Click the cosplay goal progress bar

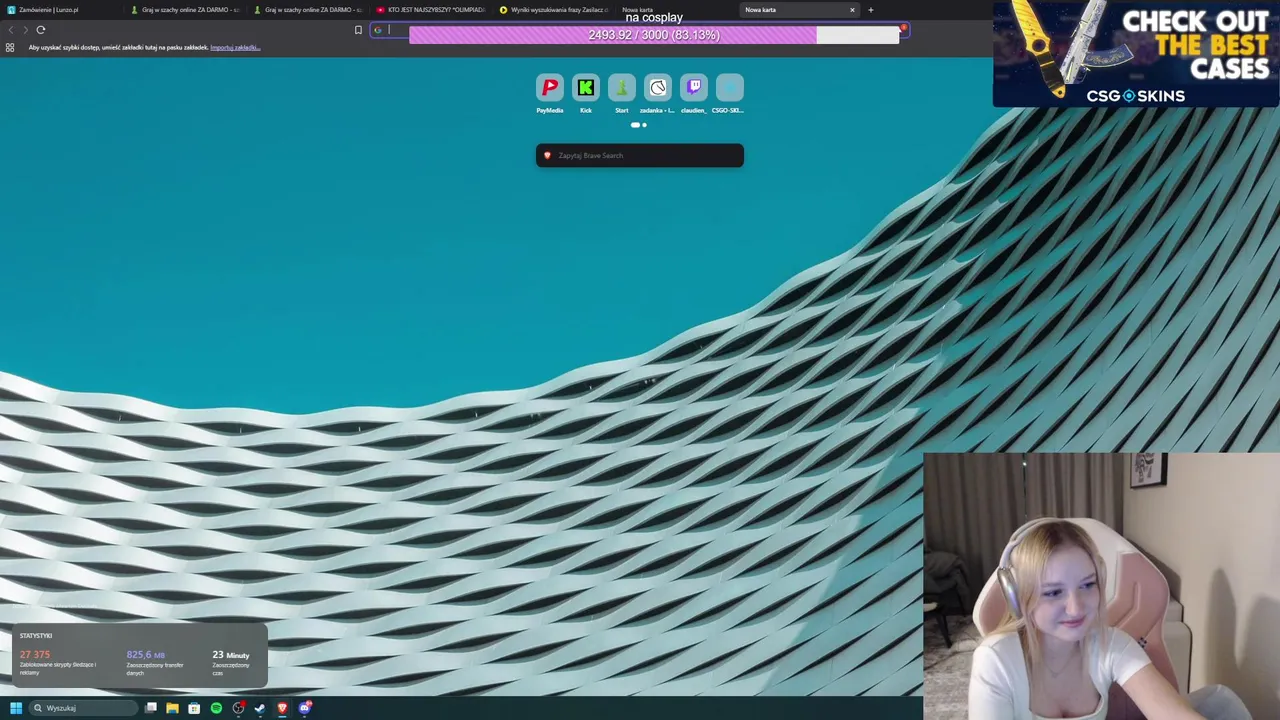point(654,35)
